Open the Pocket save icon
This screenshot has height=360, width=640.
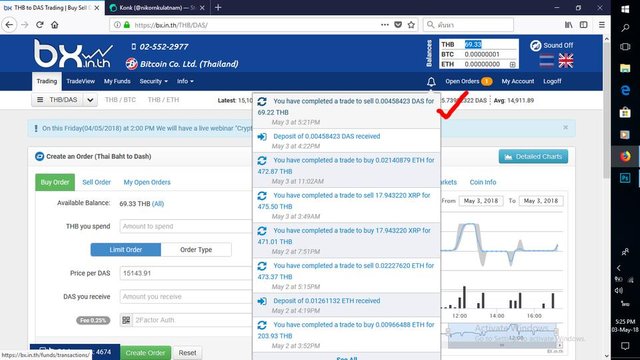pos(398,25)
